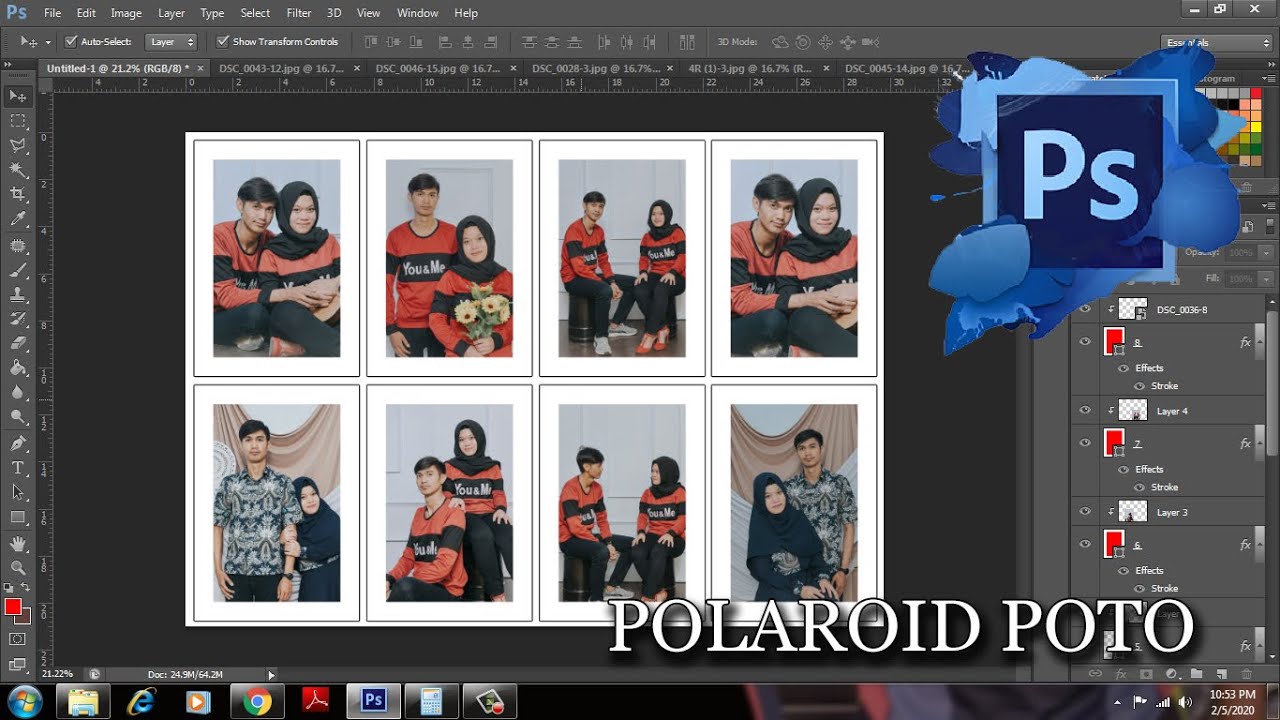
Task: Click zoom percentage field 21.22%
Action: click(x=59, y=674)
